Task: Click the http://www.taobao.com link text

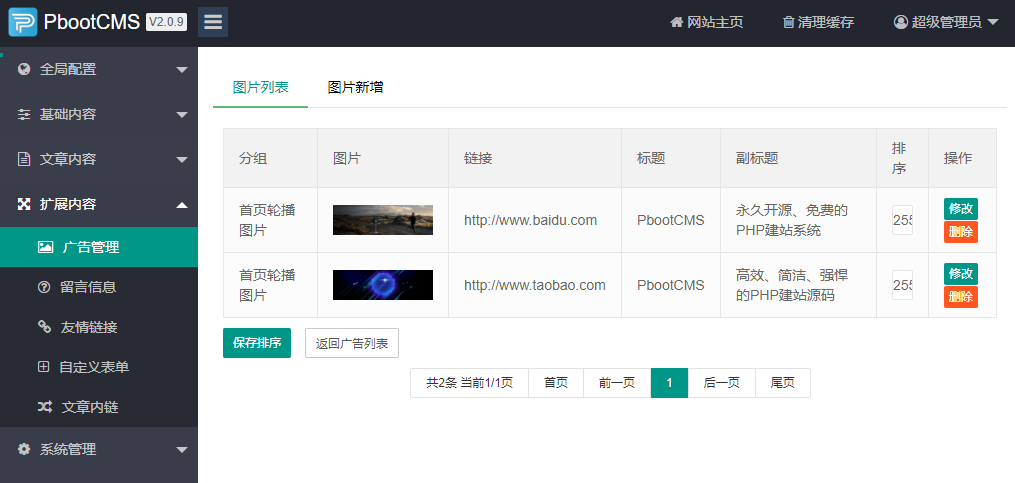Action: click(535, 285)
